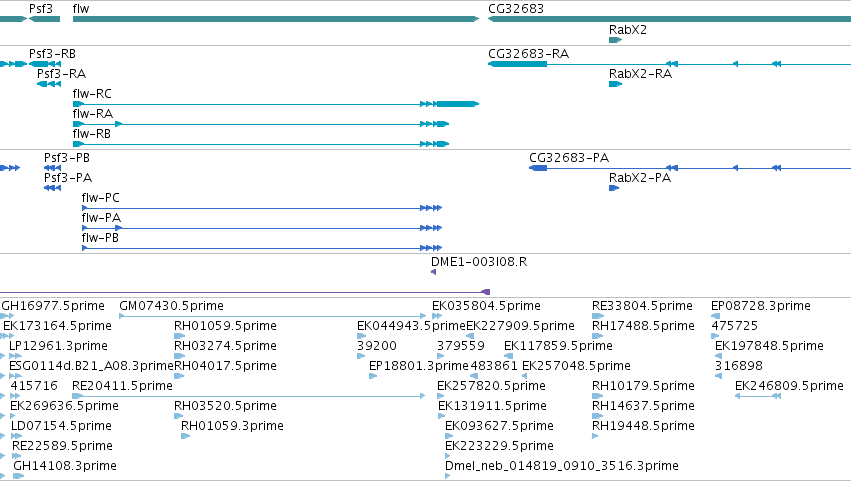Select the flw-PC protein label
This screenshot has width=851, height=481.
click(x=100, y=198)
